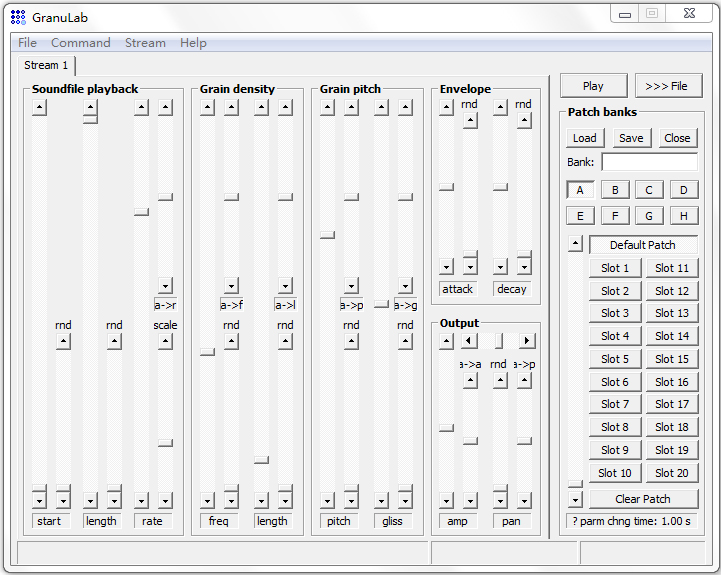Click the >>> File button
The image size is (721, 575).
(668, 86)
